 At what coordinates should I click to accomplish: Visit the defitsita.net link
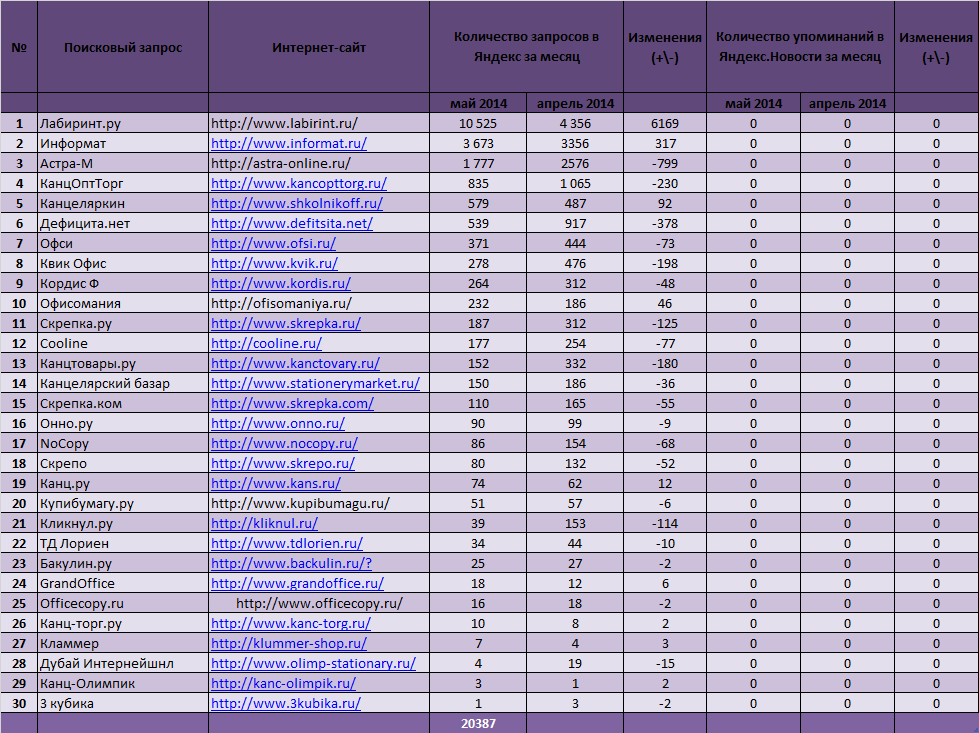tap(292, 224)
